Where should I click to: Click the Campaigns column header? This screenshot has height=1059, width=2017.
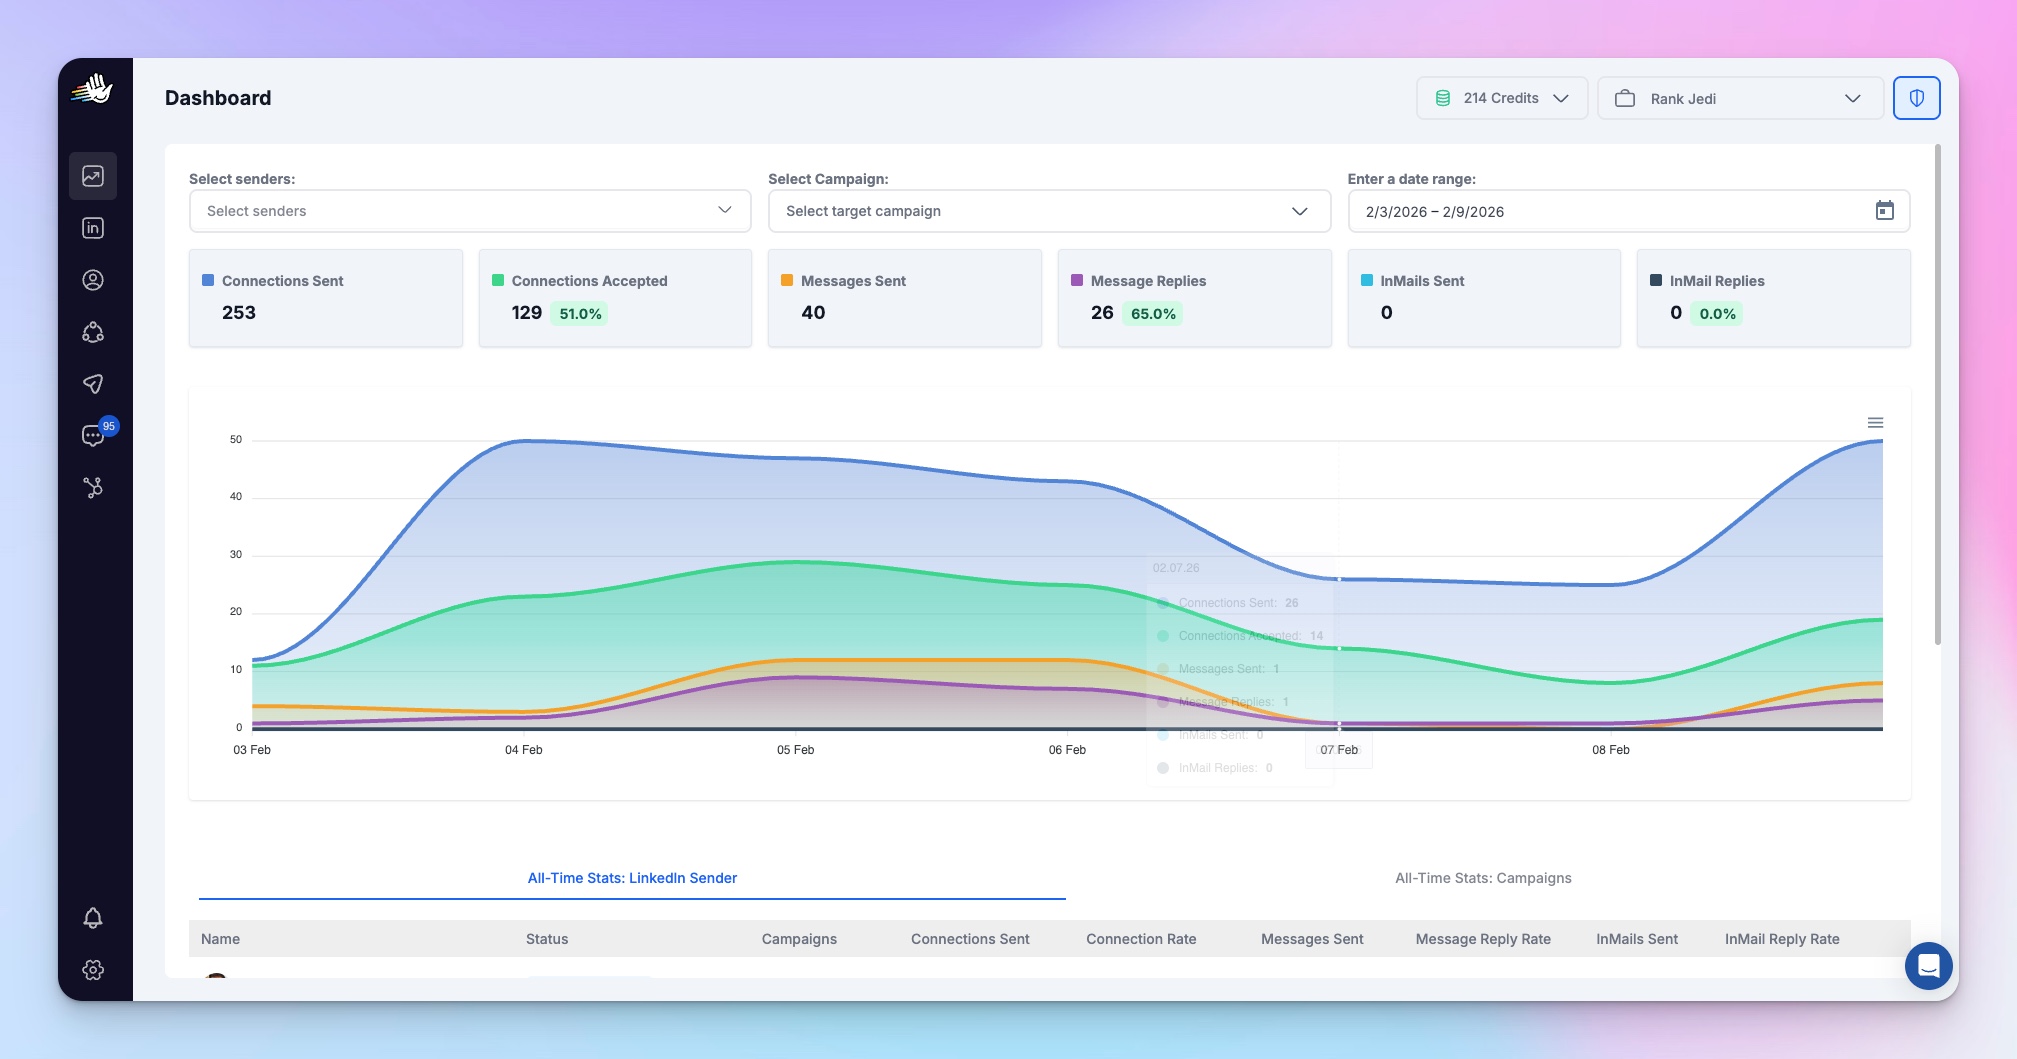(799, 939)
